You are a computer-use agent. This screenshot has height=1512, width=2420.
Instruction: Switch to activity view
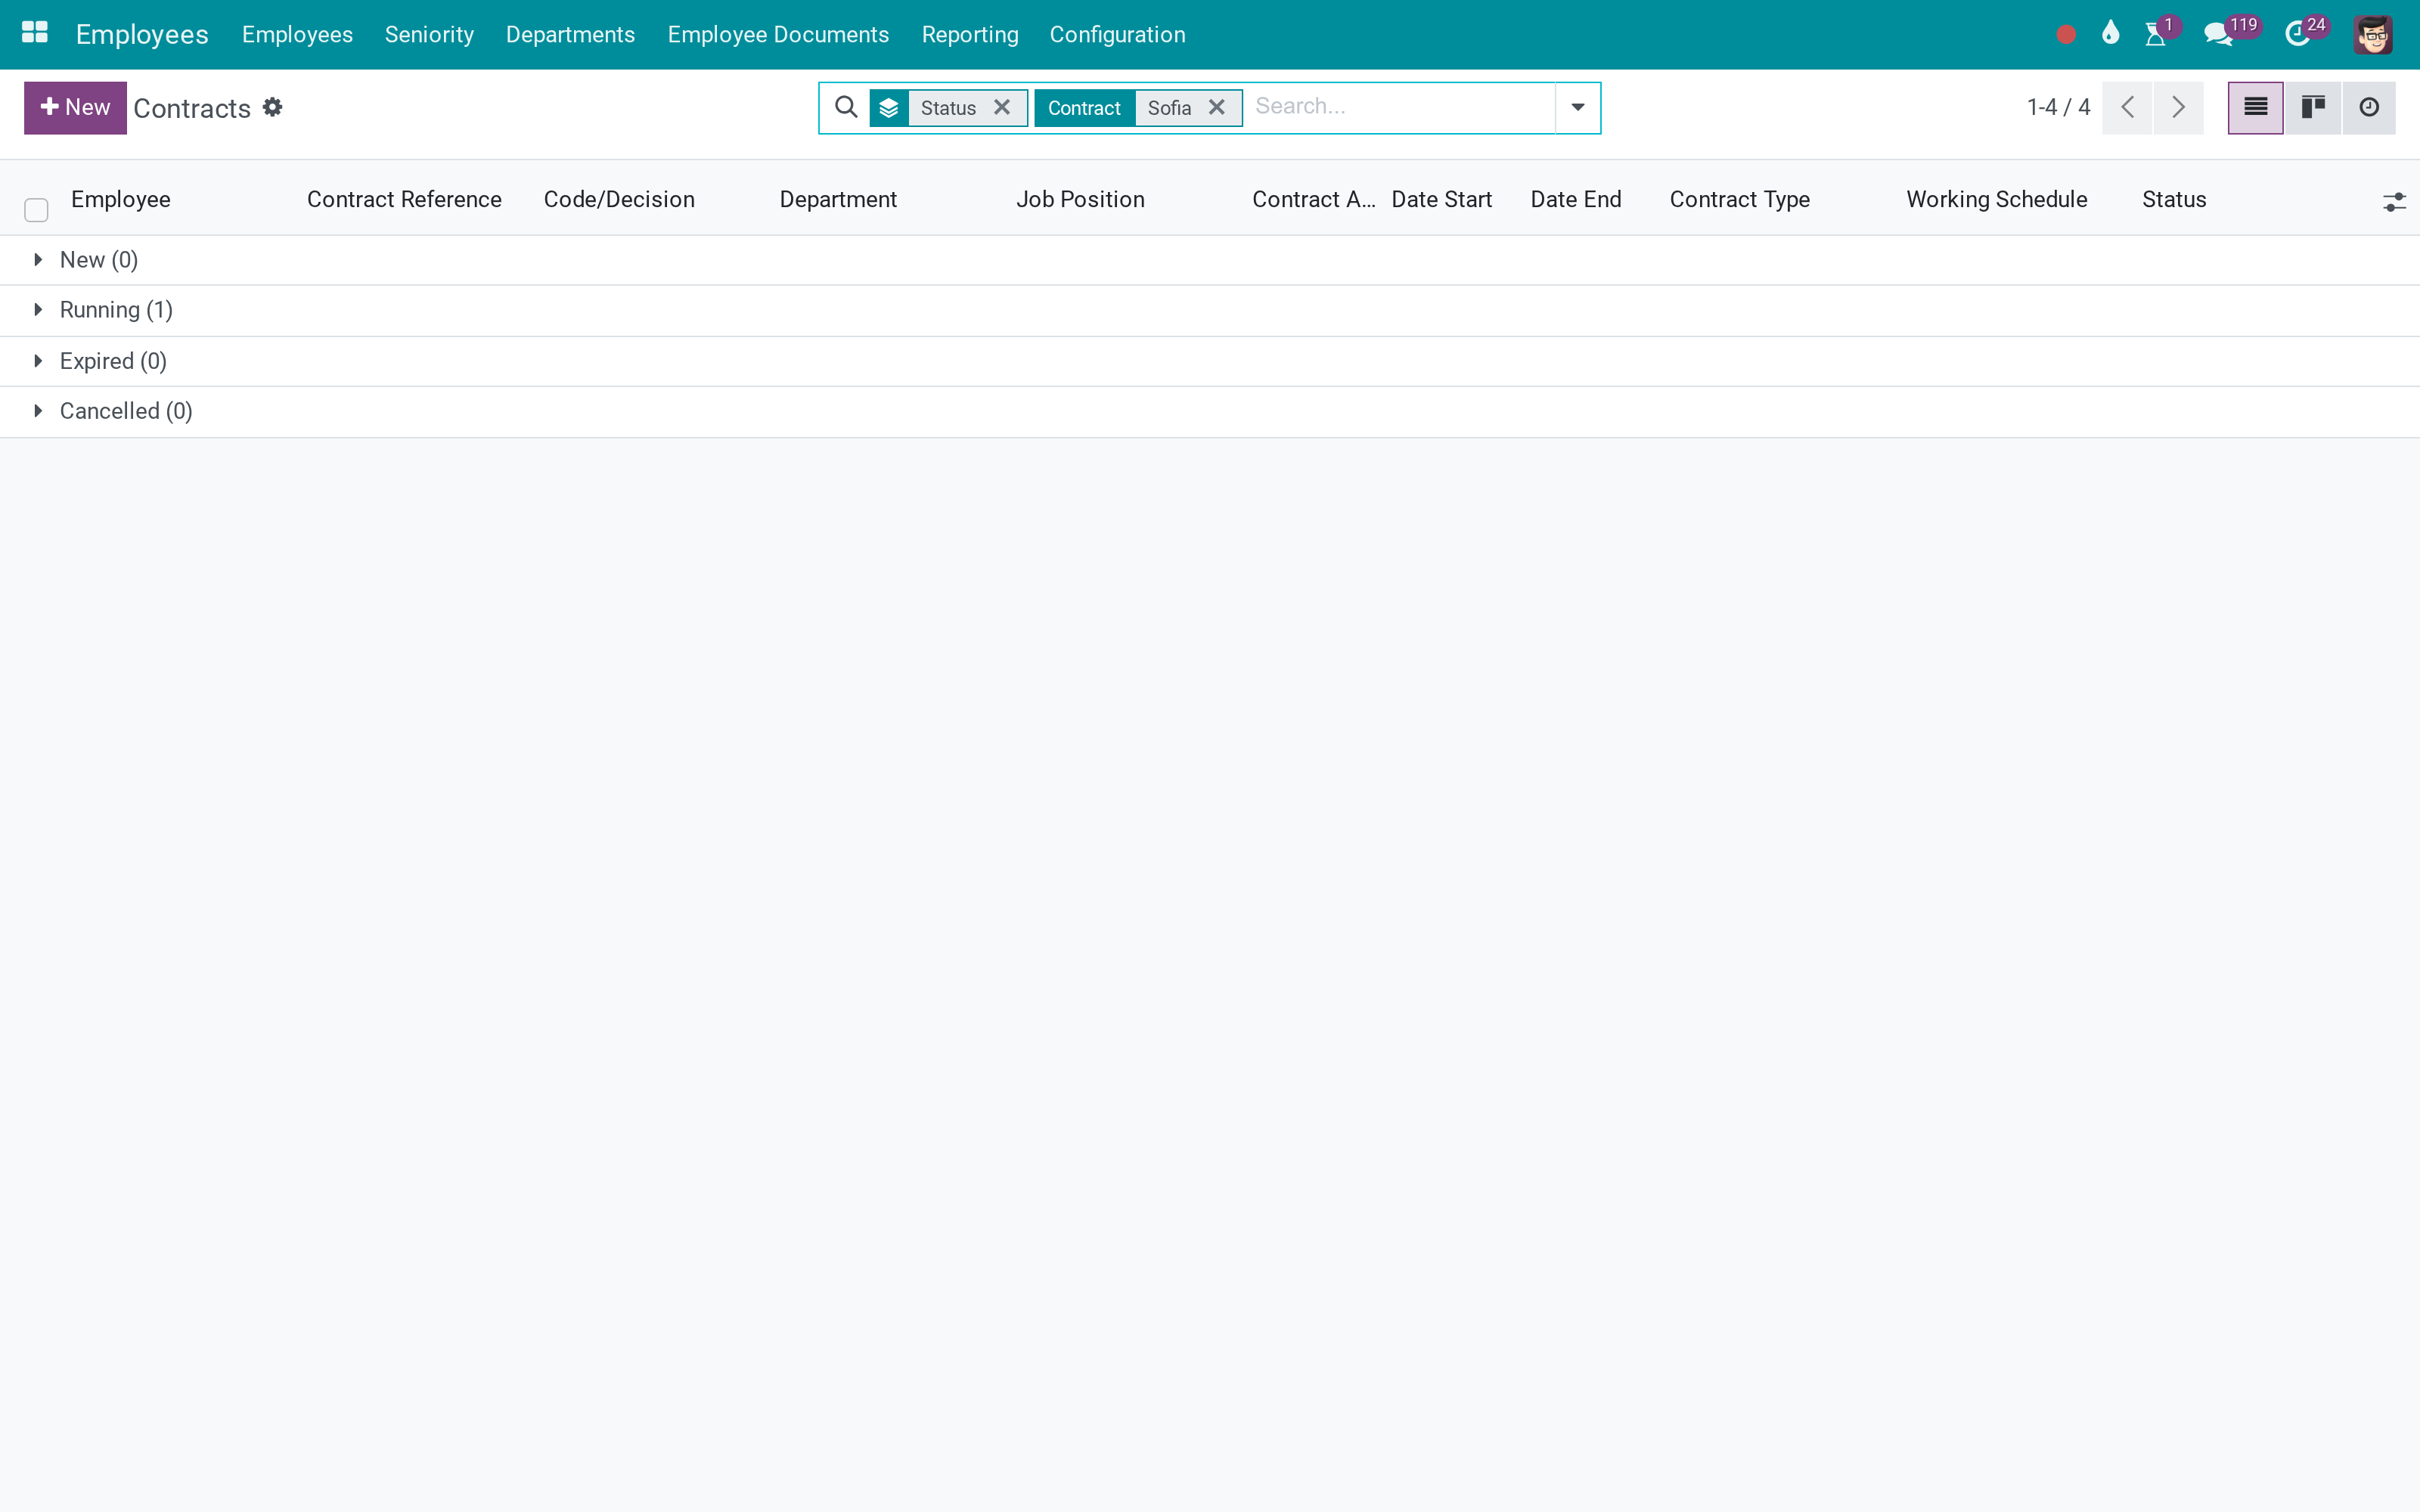tap(2369, 108)
